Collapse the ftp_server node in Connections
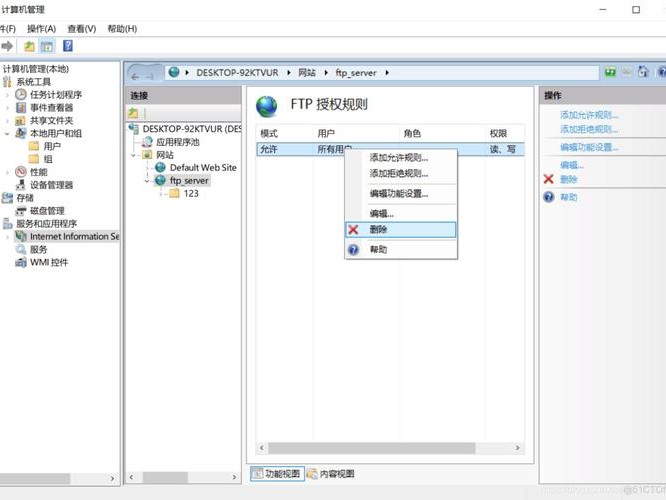This screenshot has width=666, height=500. (x=147, y=181)
